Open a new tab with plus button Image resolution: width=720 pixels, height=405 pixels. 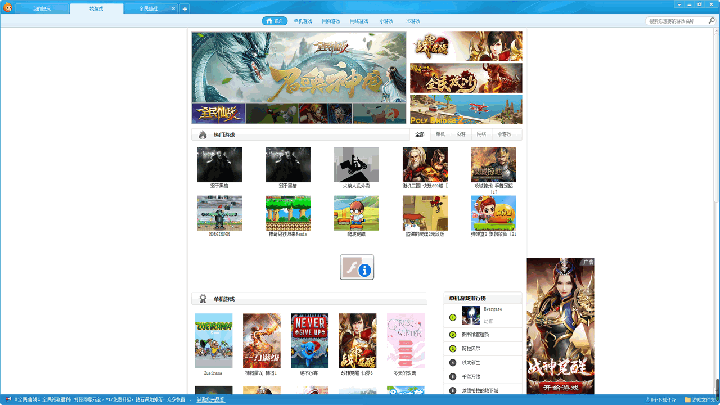[185, 9]
